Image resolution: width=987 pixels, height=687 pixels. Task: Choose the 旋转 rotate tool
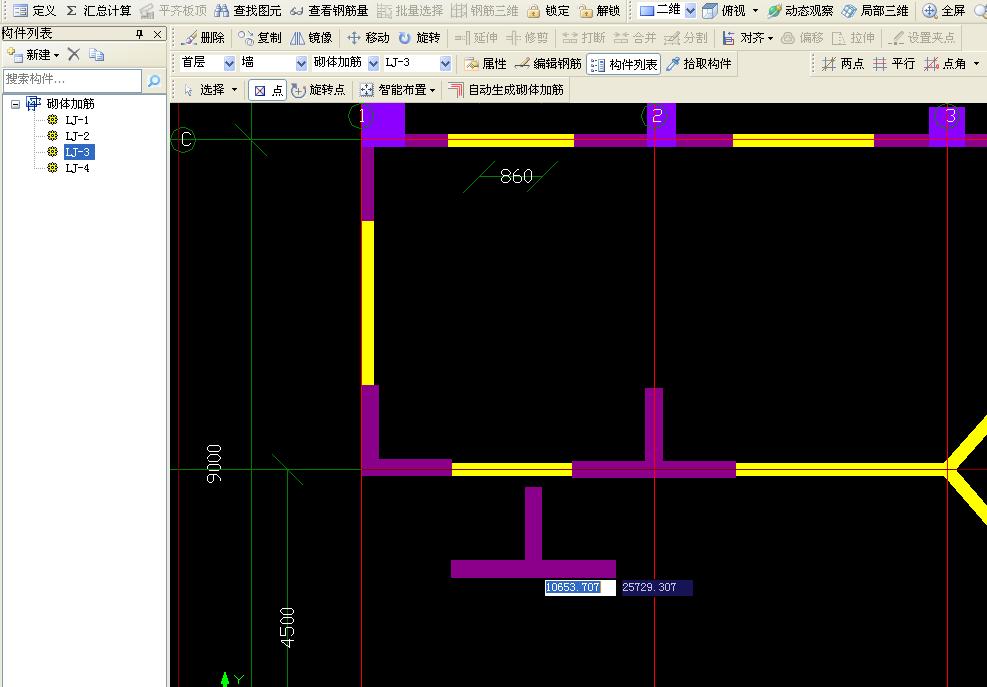click(x=419, y=38)
